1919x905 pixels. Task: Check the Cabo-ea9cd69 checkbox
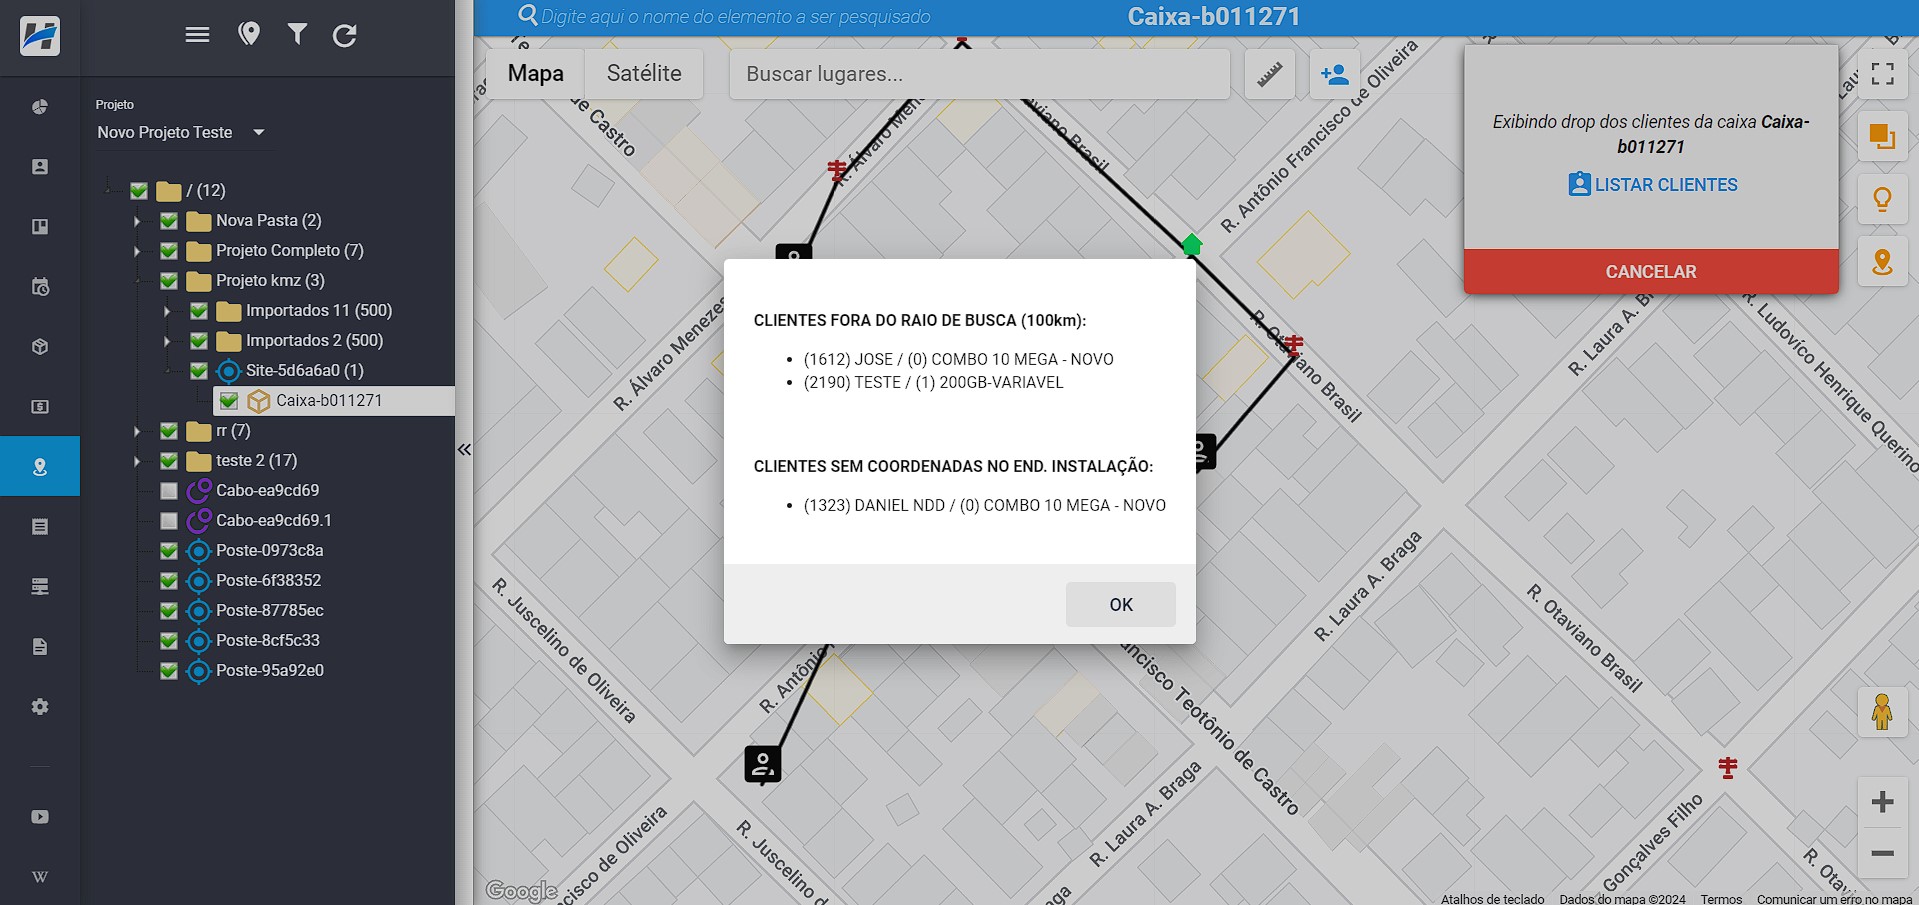click(169, 491)
